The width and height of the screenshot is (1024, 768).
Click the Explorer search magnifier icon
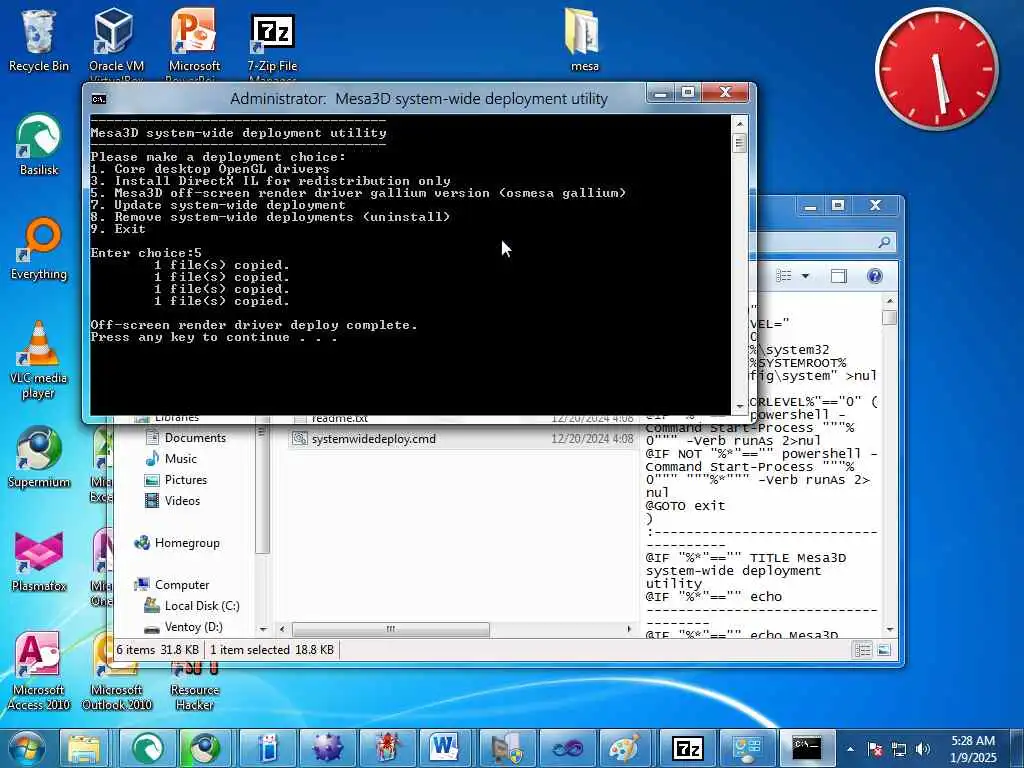[884, 242]
